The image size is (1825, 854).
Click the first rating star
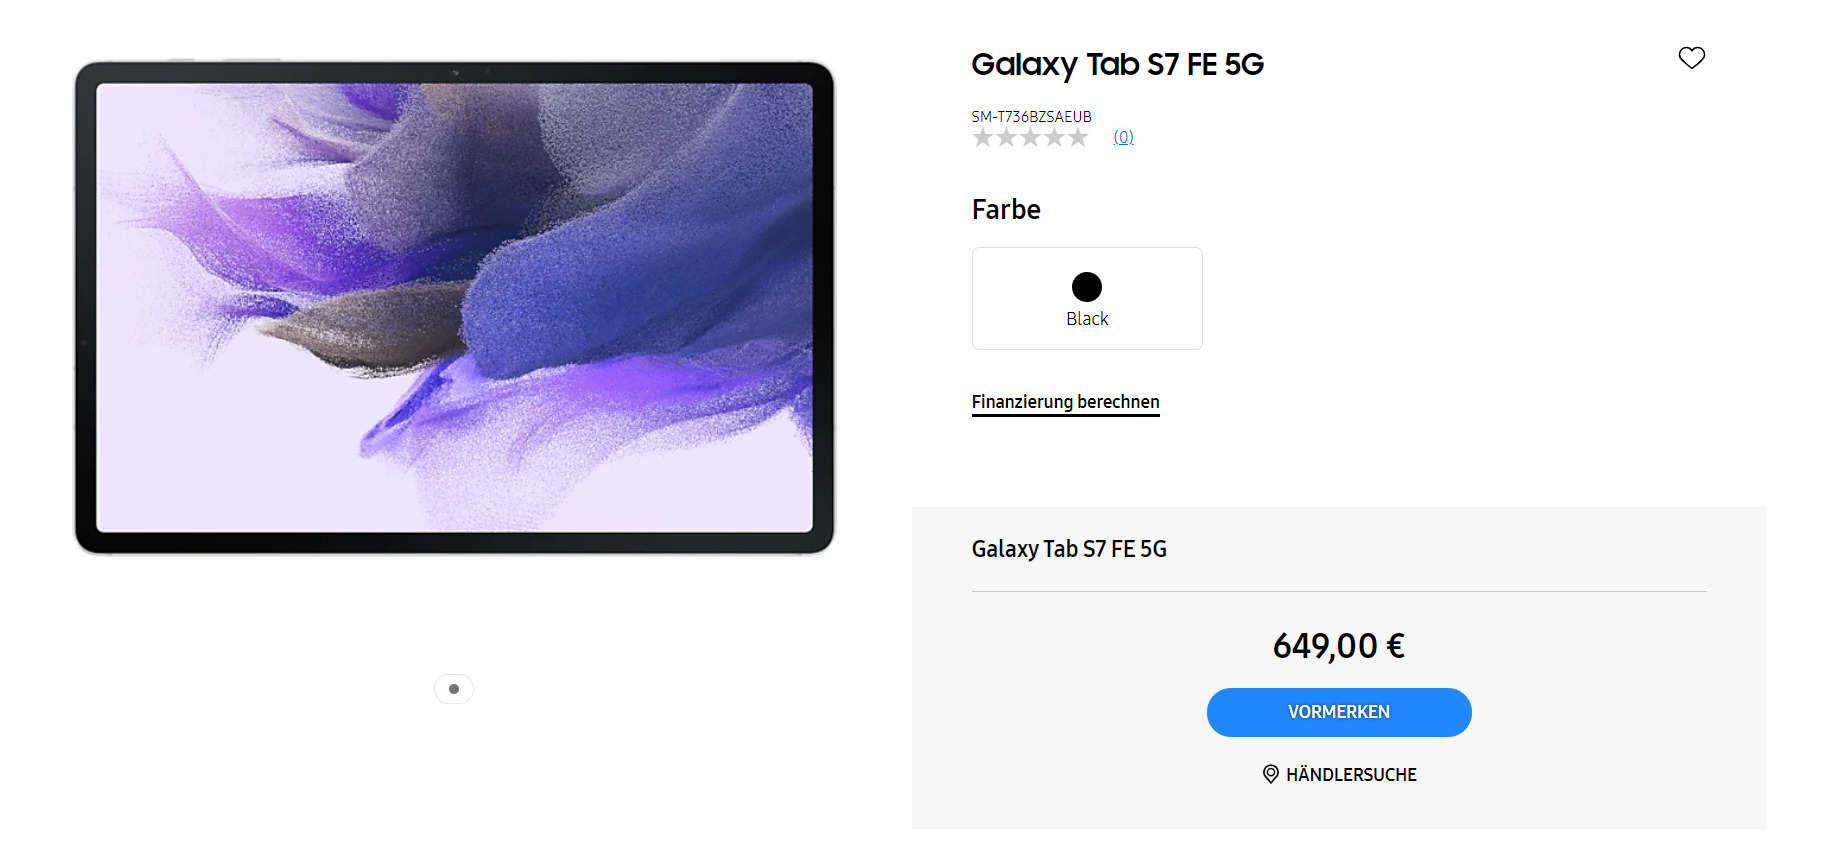982,138
